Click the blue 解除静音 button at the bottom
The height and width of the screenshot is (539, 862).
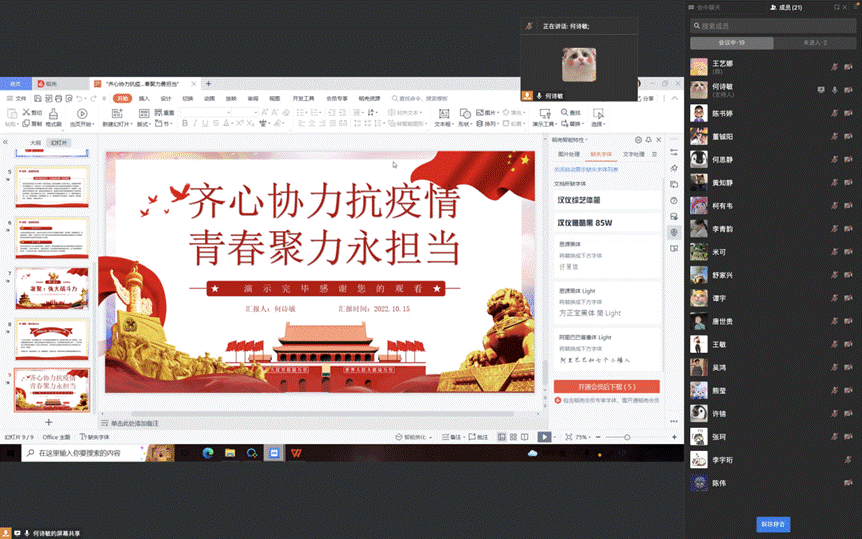click(x=772, y=523)
